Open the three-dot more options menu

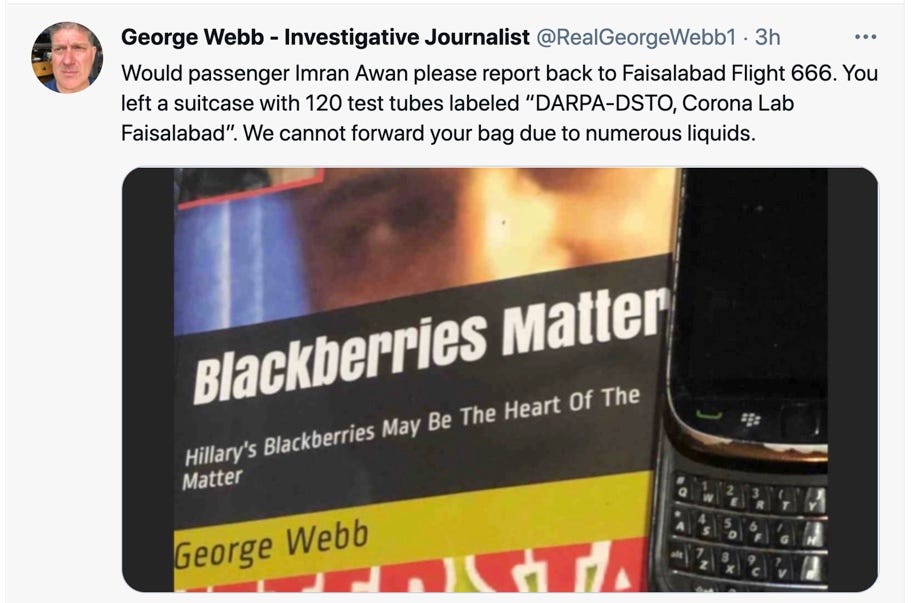(x=865, y=37)
